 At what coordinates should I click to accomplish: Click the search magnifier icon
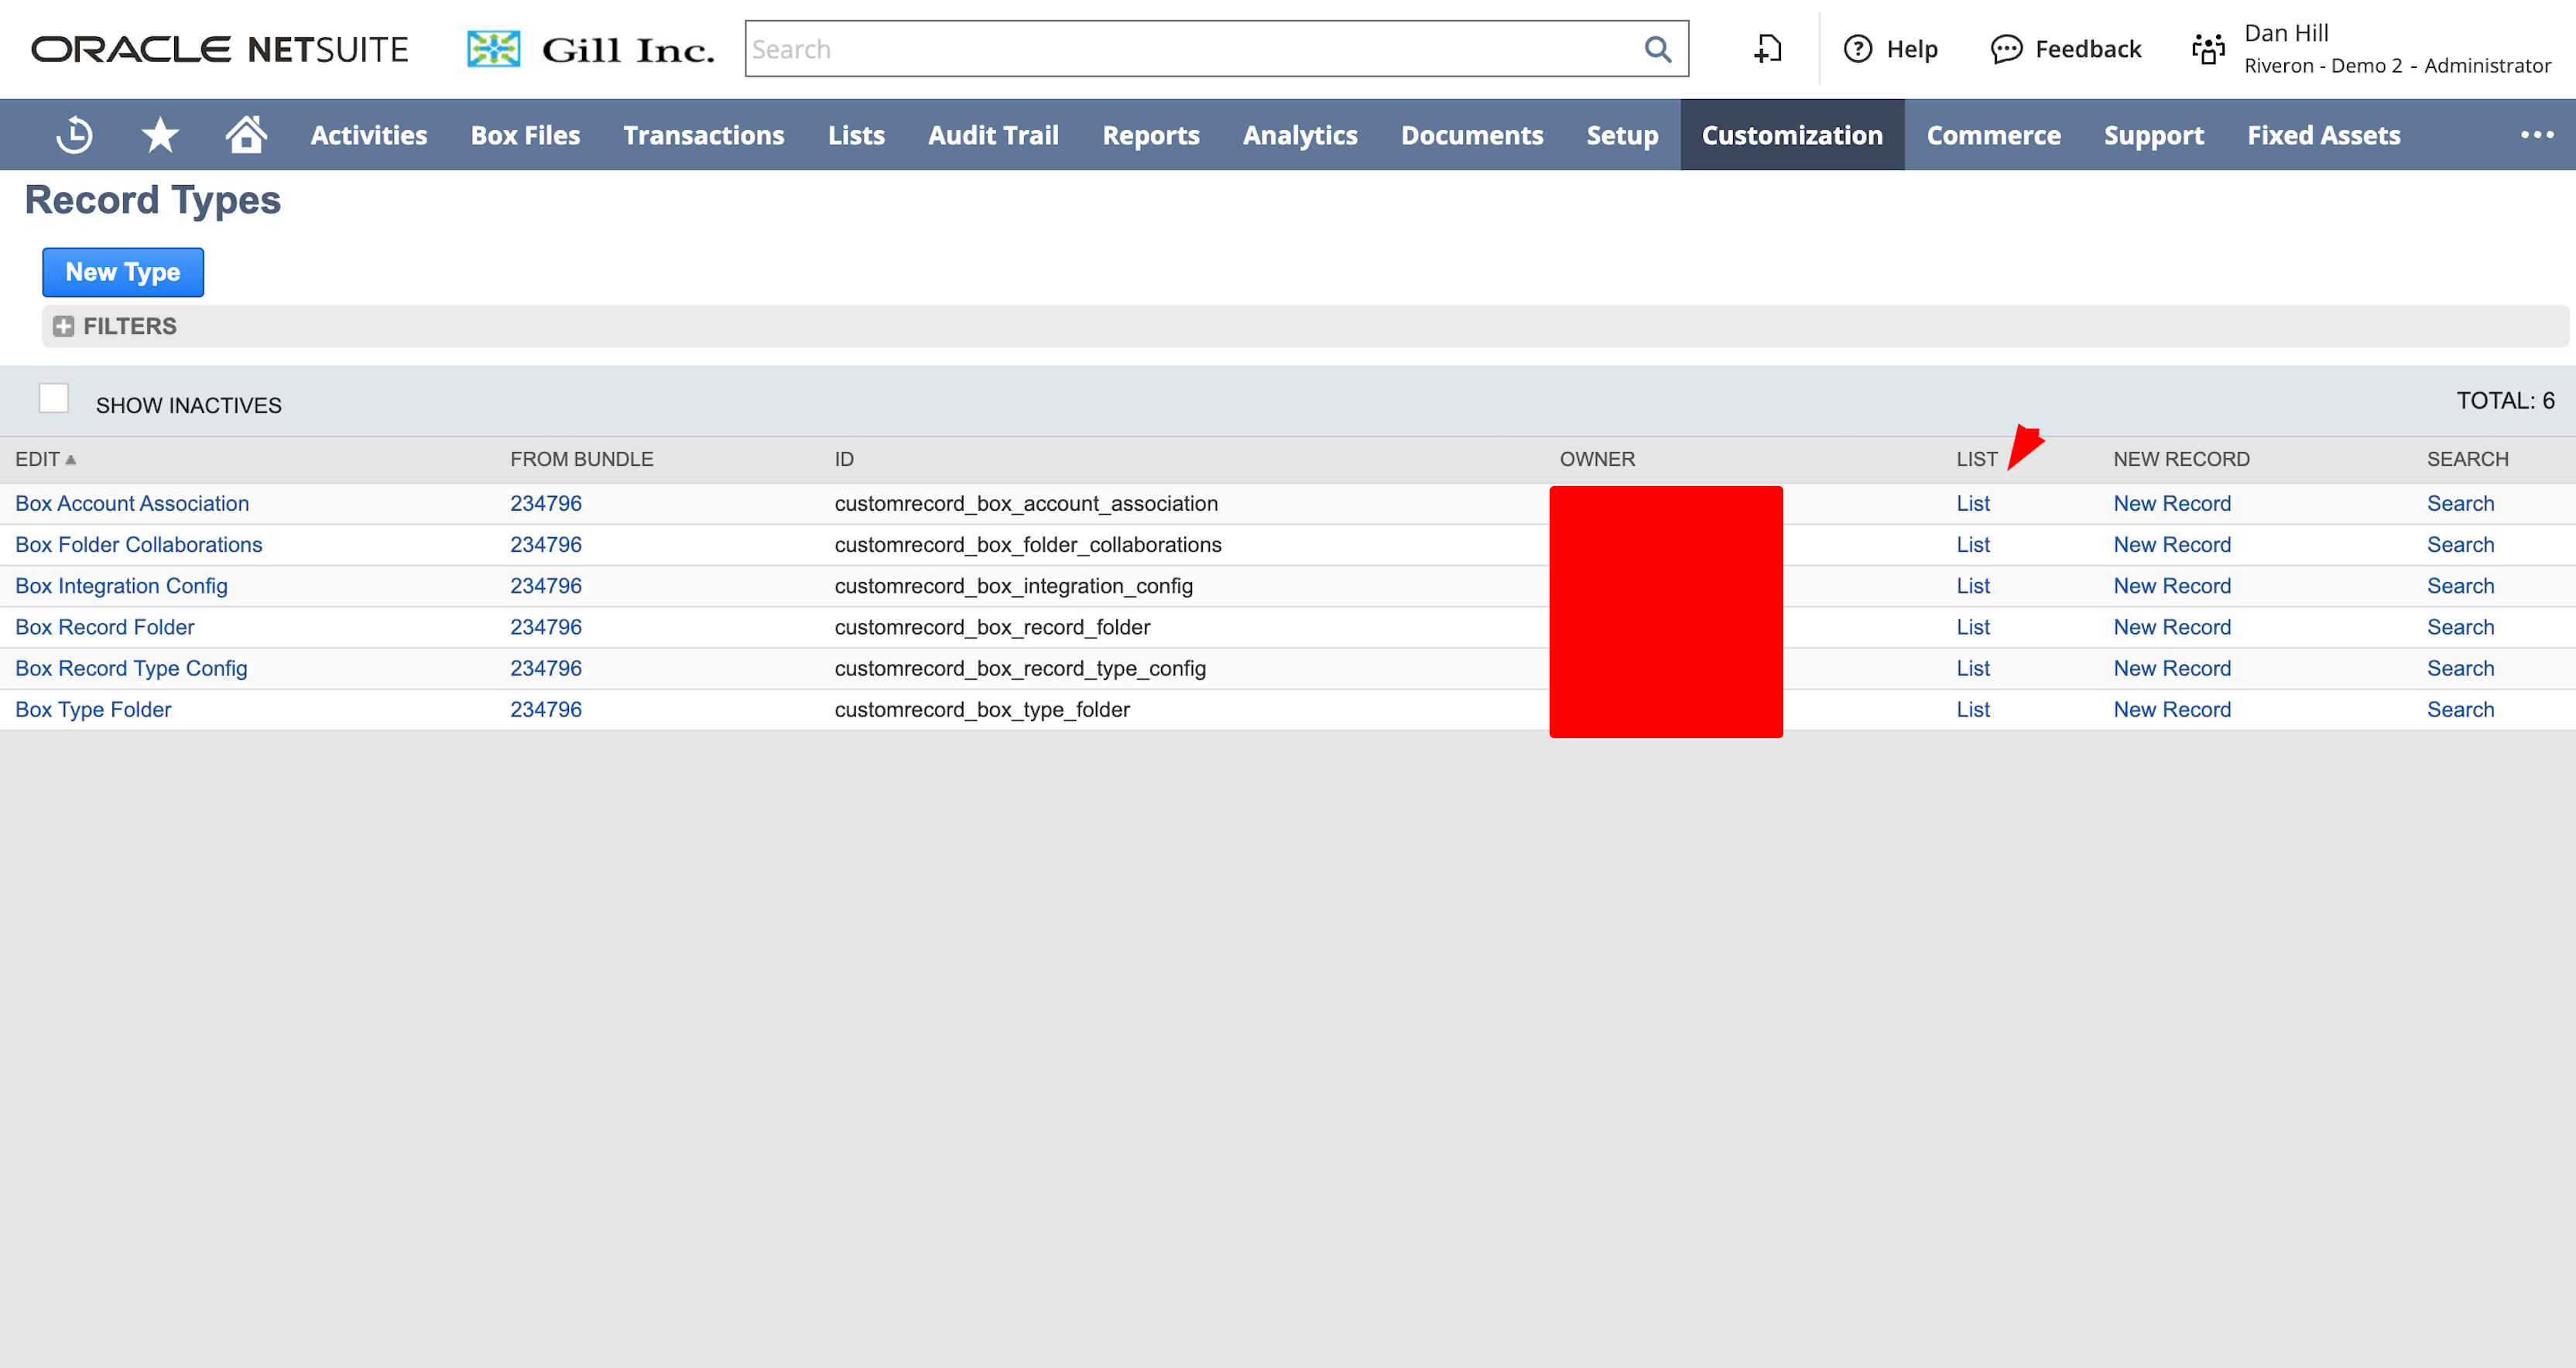1657,49
